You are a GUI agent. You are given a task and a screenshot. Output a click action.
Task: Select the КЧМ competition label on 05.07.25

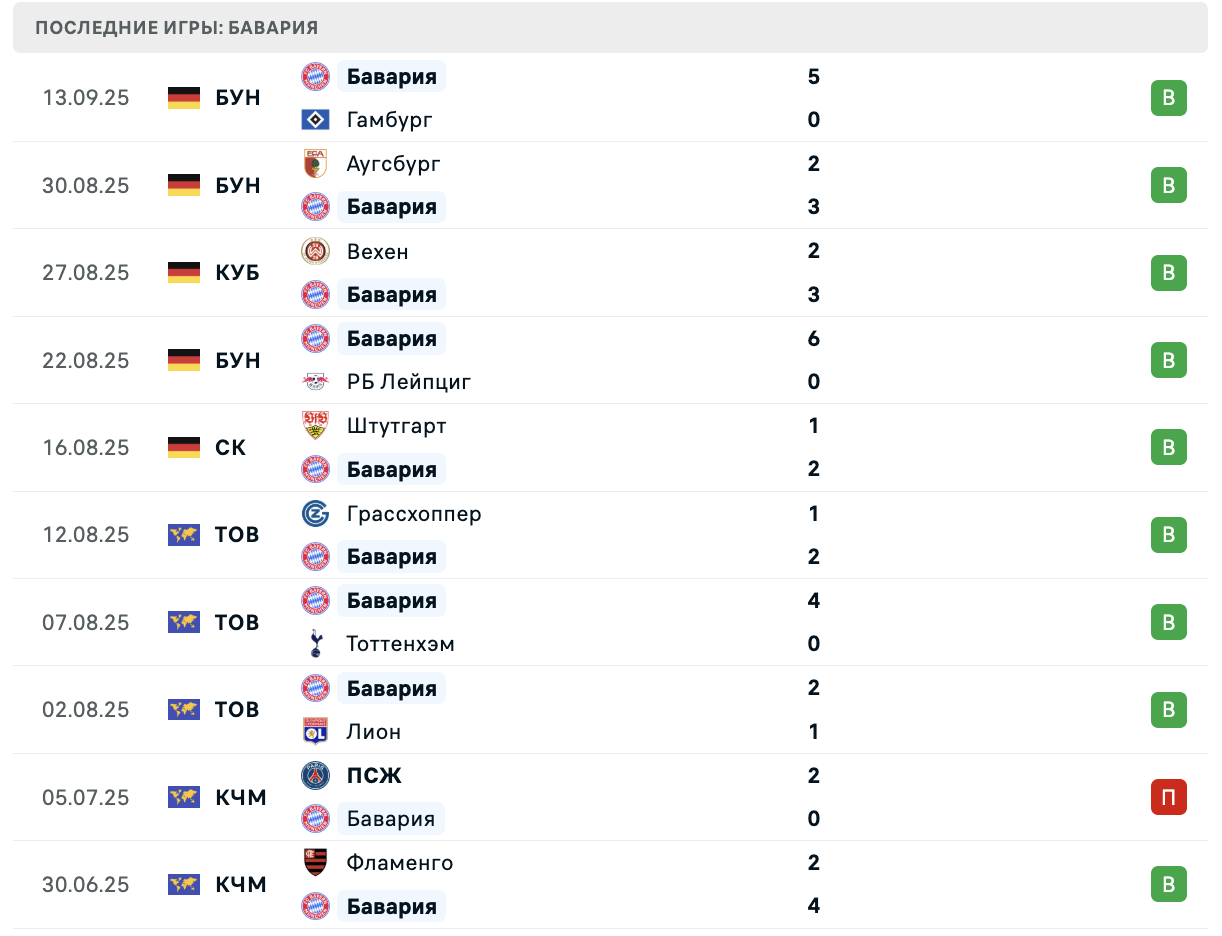tap(241, 797)
